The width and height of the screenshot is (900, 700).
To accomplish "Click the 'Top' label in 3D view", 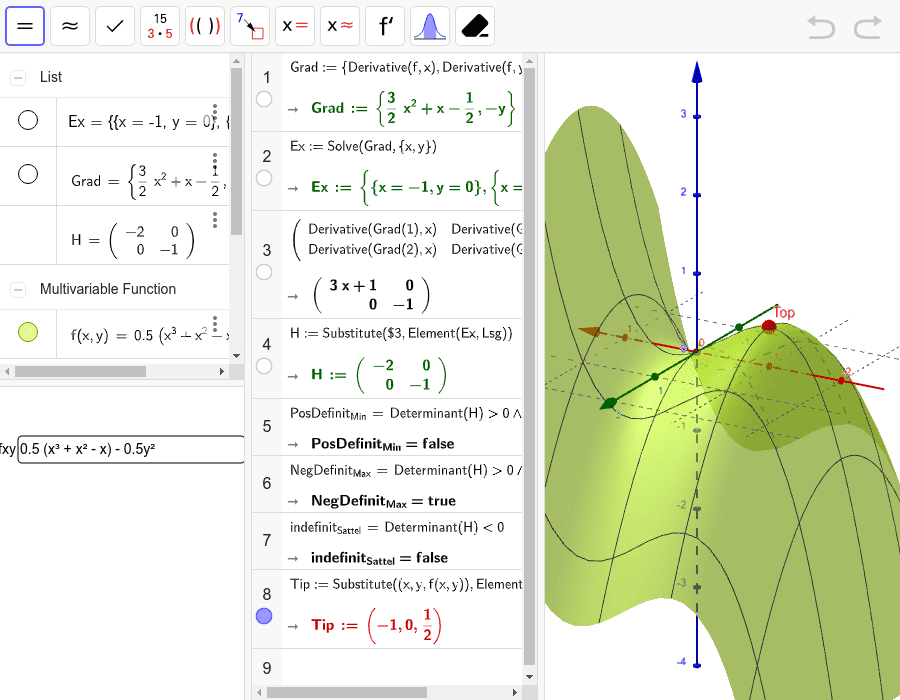I will pyautogui.click(x=783, y=313).
